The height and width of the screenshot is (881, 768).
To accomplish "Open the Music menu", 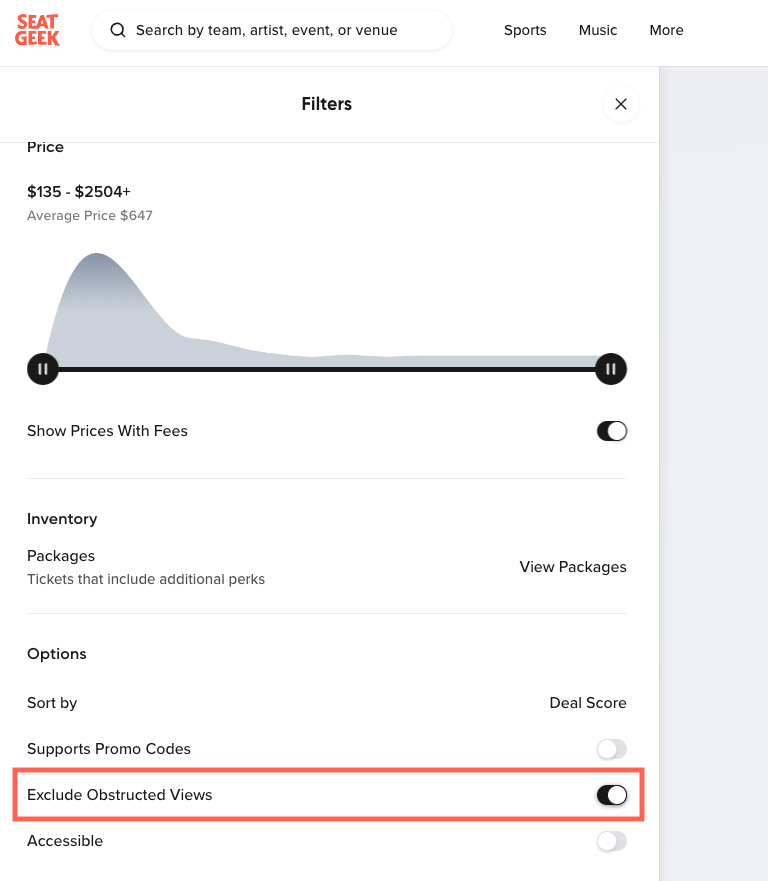I will pyautogui.click(x=598, y=30).
